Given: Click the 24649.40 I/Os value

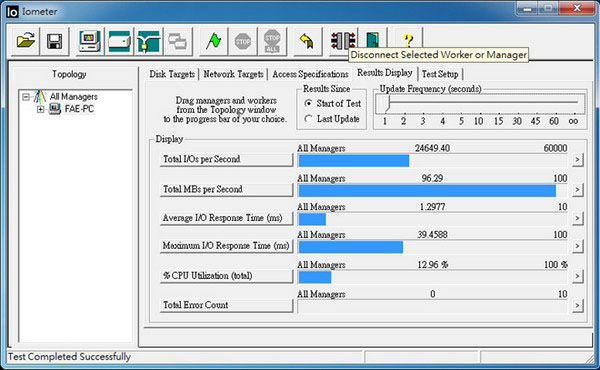Looking at the screenshot, I should [432, 148].
